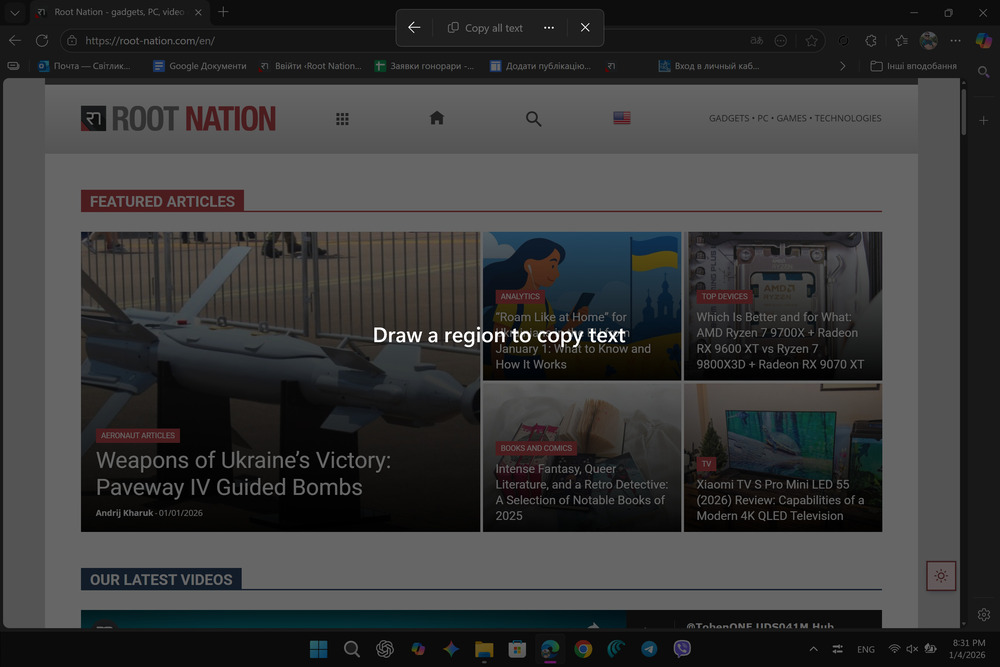
Task: Click the ANALYTICS category tag
Action: tap(520, 297)
